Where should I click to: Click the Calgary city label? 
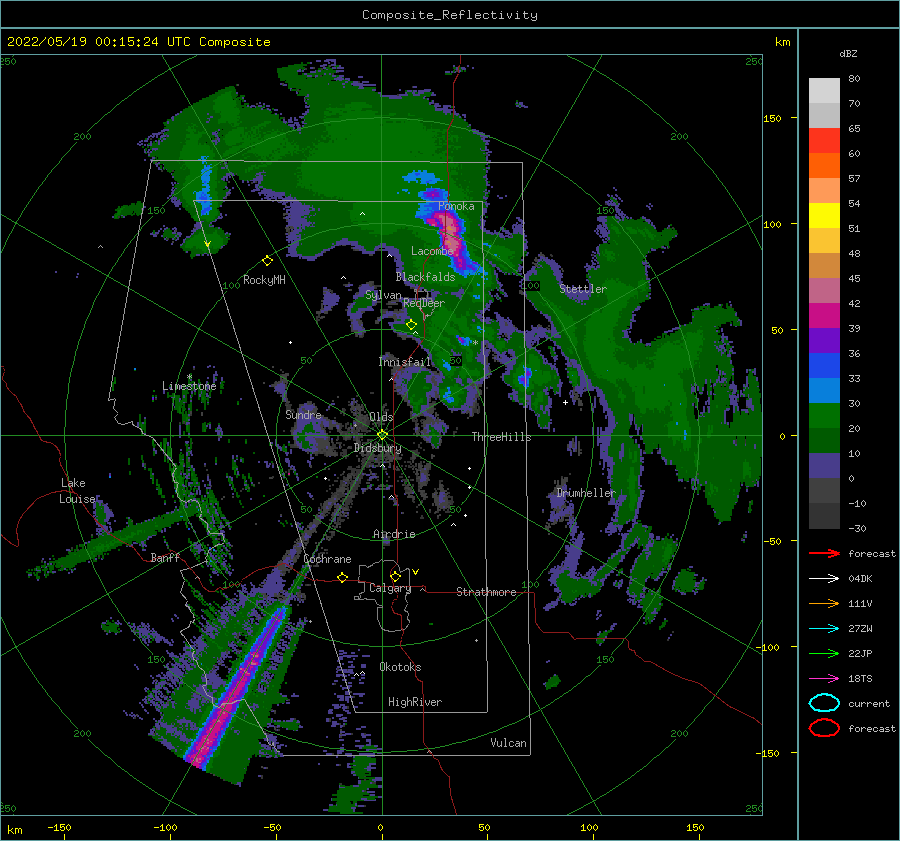[390, 588]
